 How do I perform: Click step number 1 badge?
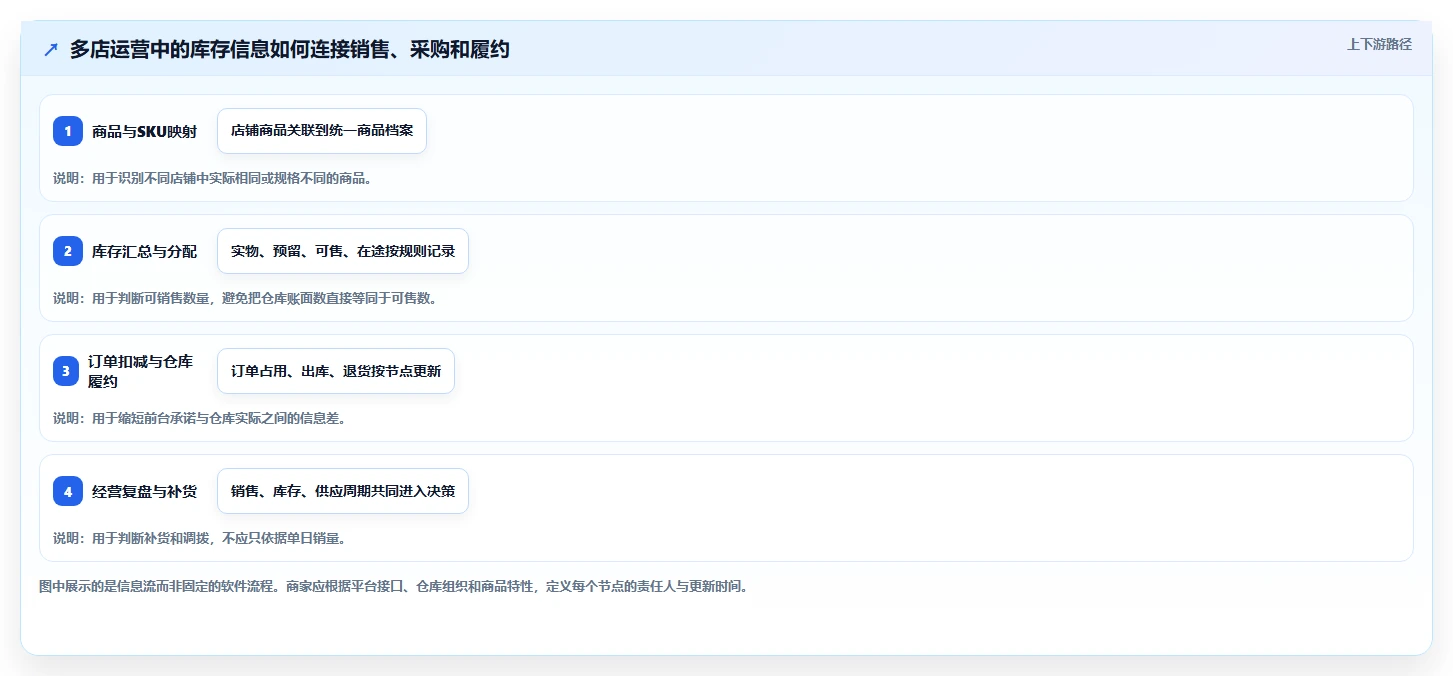coord(68,131)
